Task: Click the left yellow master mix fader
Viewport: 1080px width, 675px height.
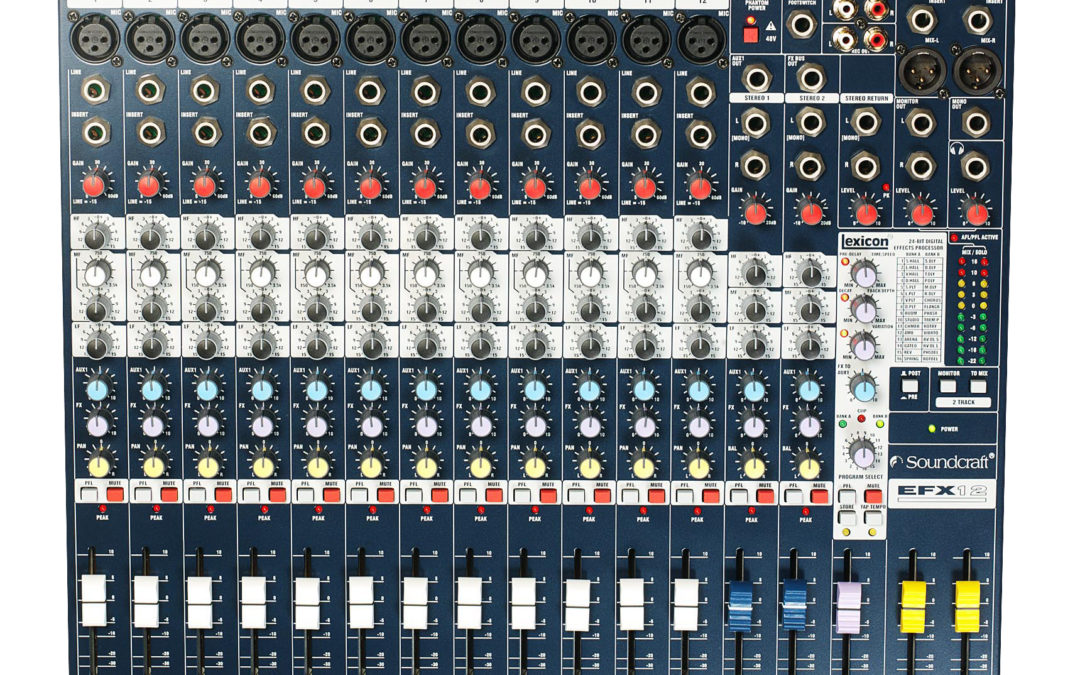Action: (913, 607)
